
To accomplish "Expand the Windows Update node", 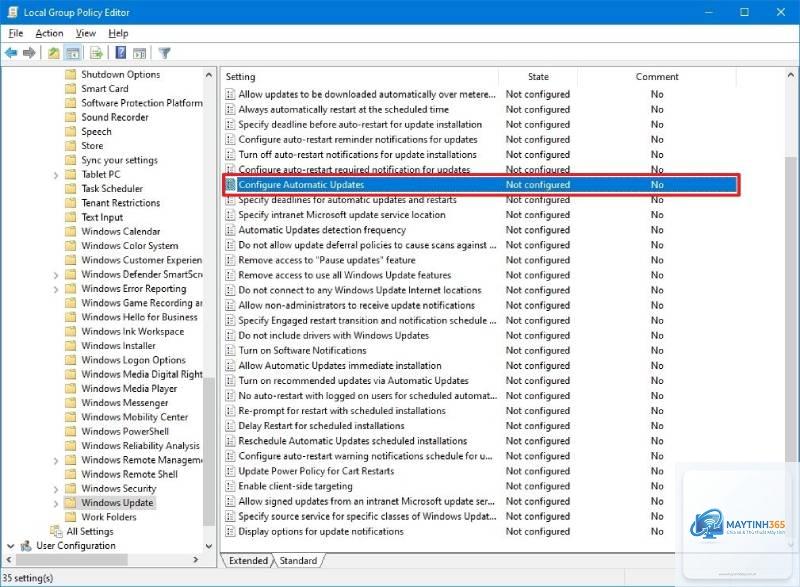I will pos(56,503).
